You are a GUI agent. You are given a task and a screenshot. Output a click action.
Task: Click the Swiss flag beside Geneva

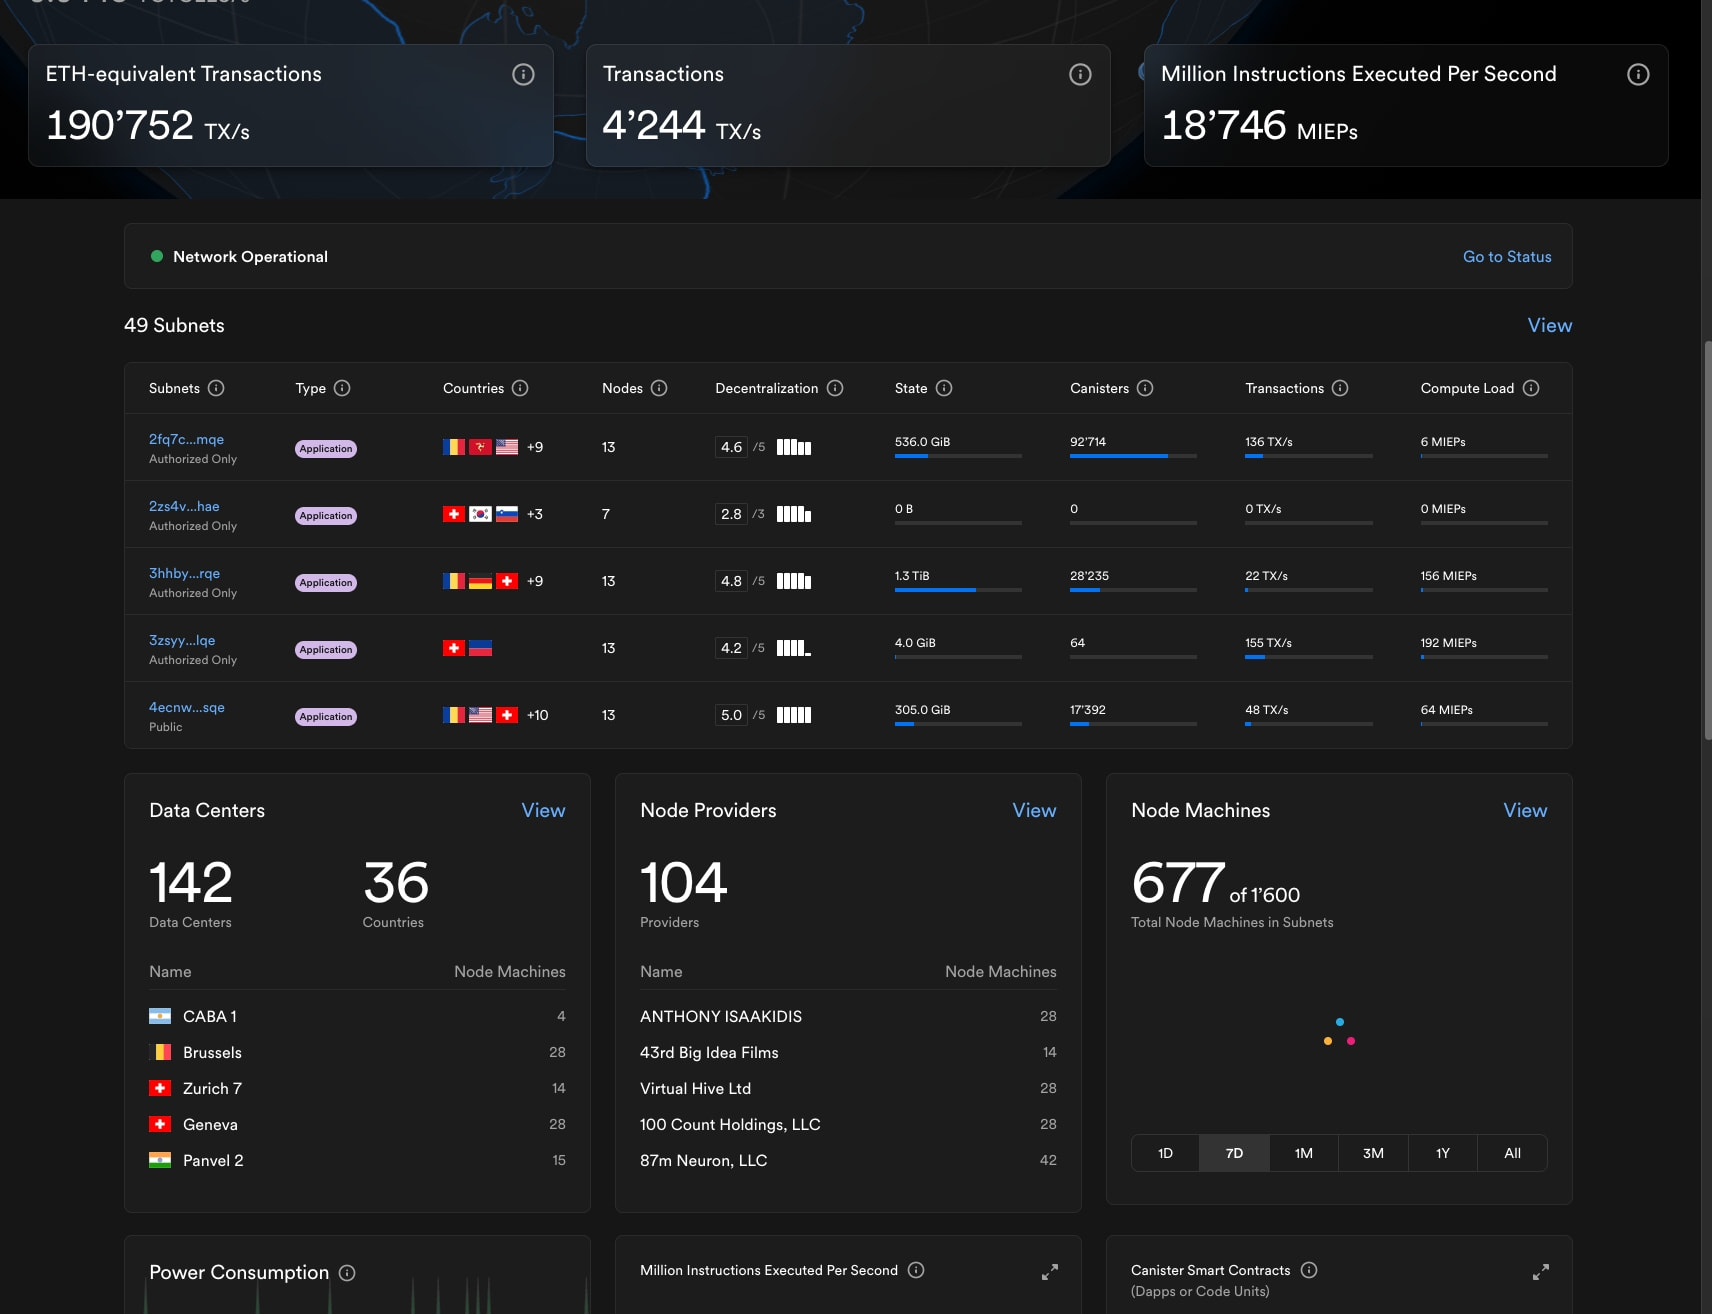160,1124
